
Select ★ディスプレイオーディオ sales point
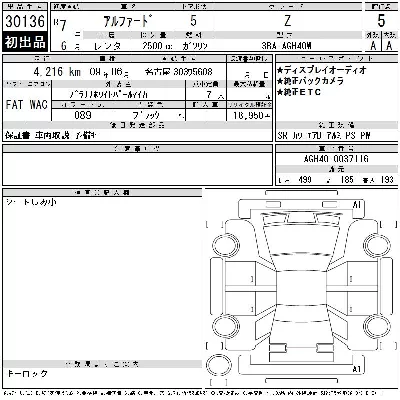pos(321,70)
